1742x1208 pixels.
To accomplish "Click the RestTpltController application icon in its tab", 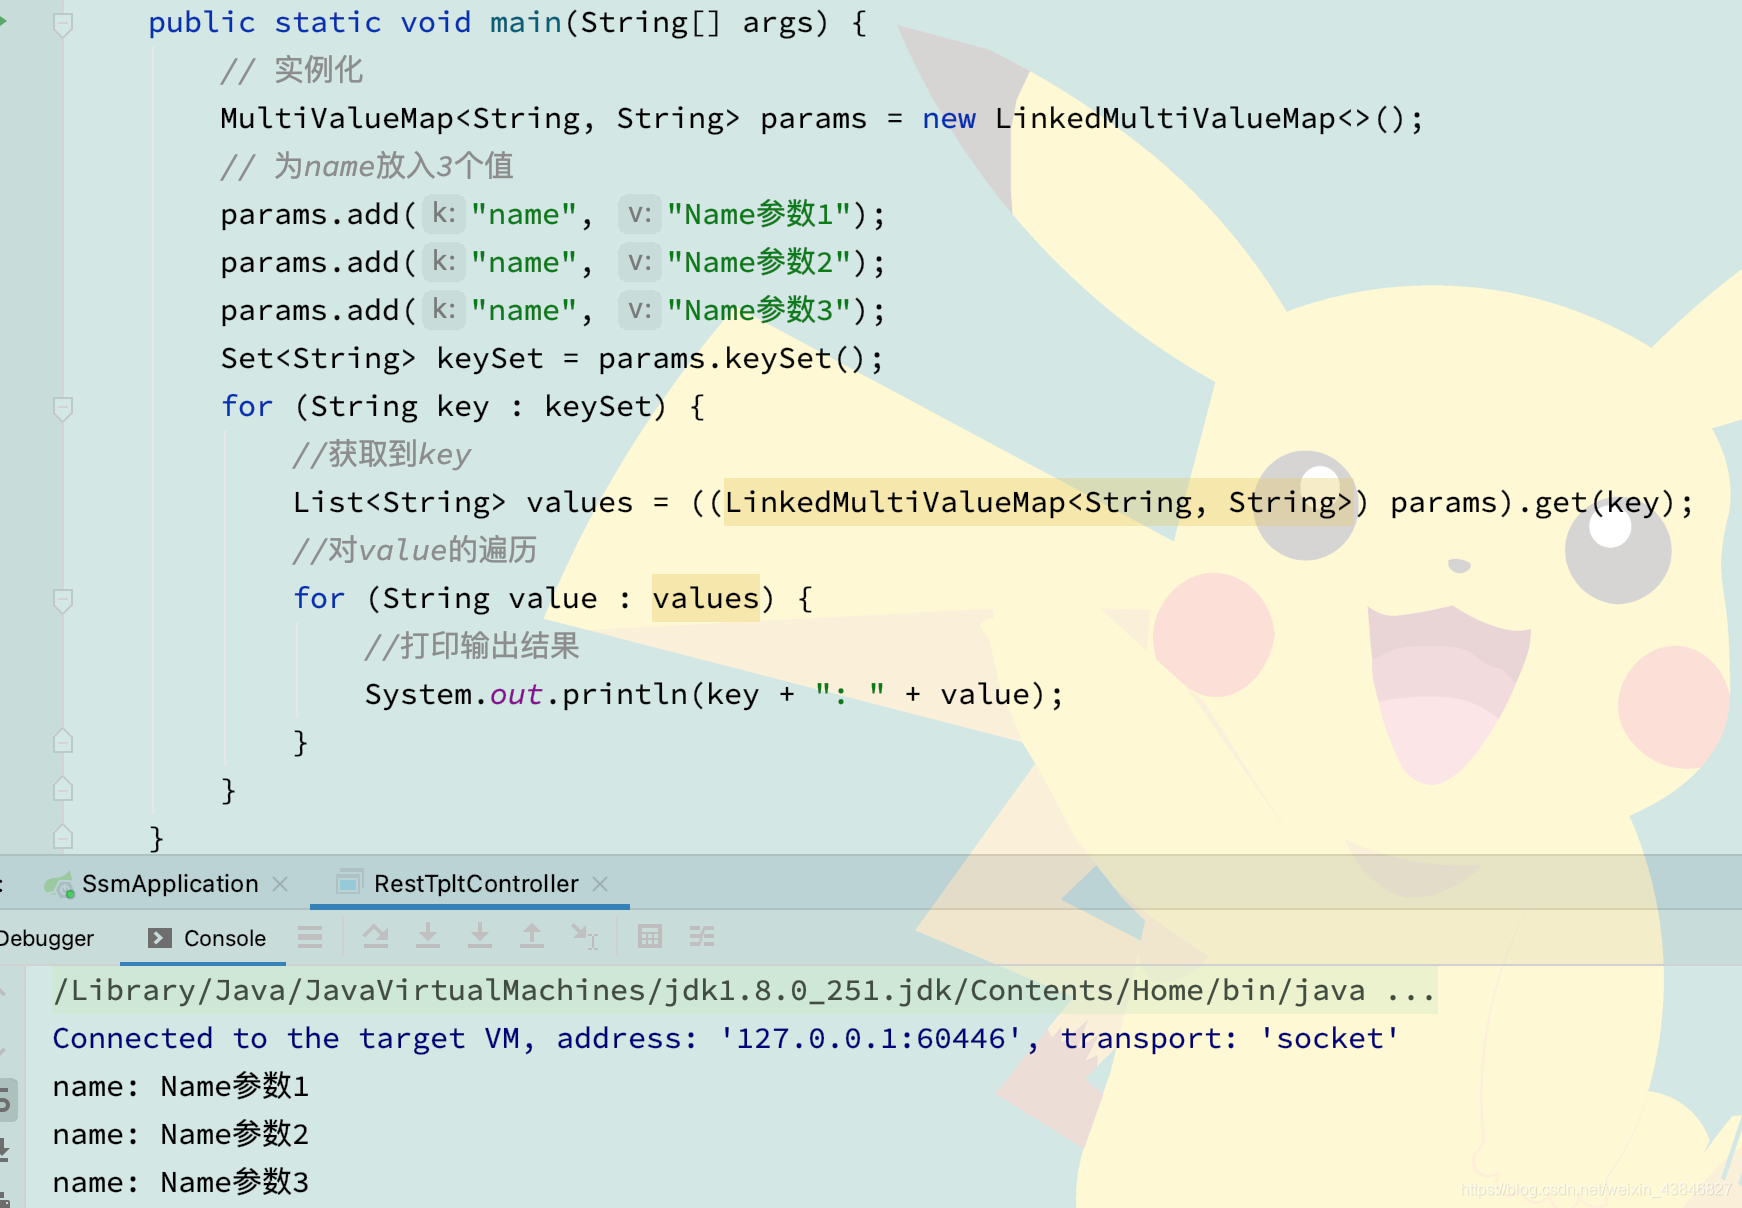I will tap(348, 883).
